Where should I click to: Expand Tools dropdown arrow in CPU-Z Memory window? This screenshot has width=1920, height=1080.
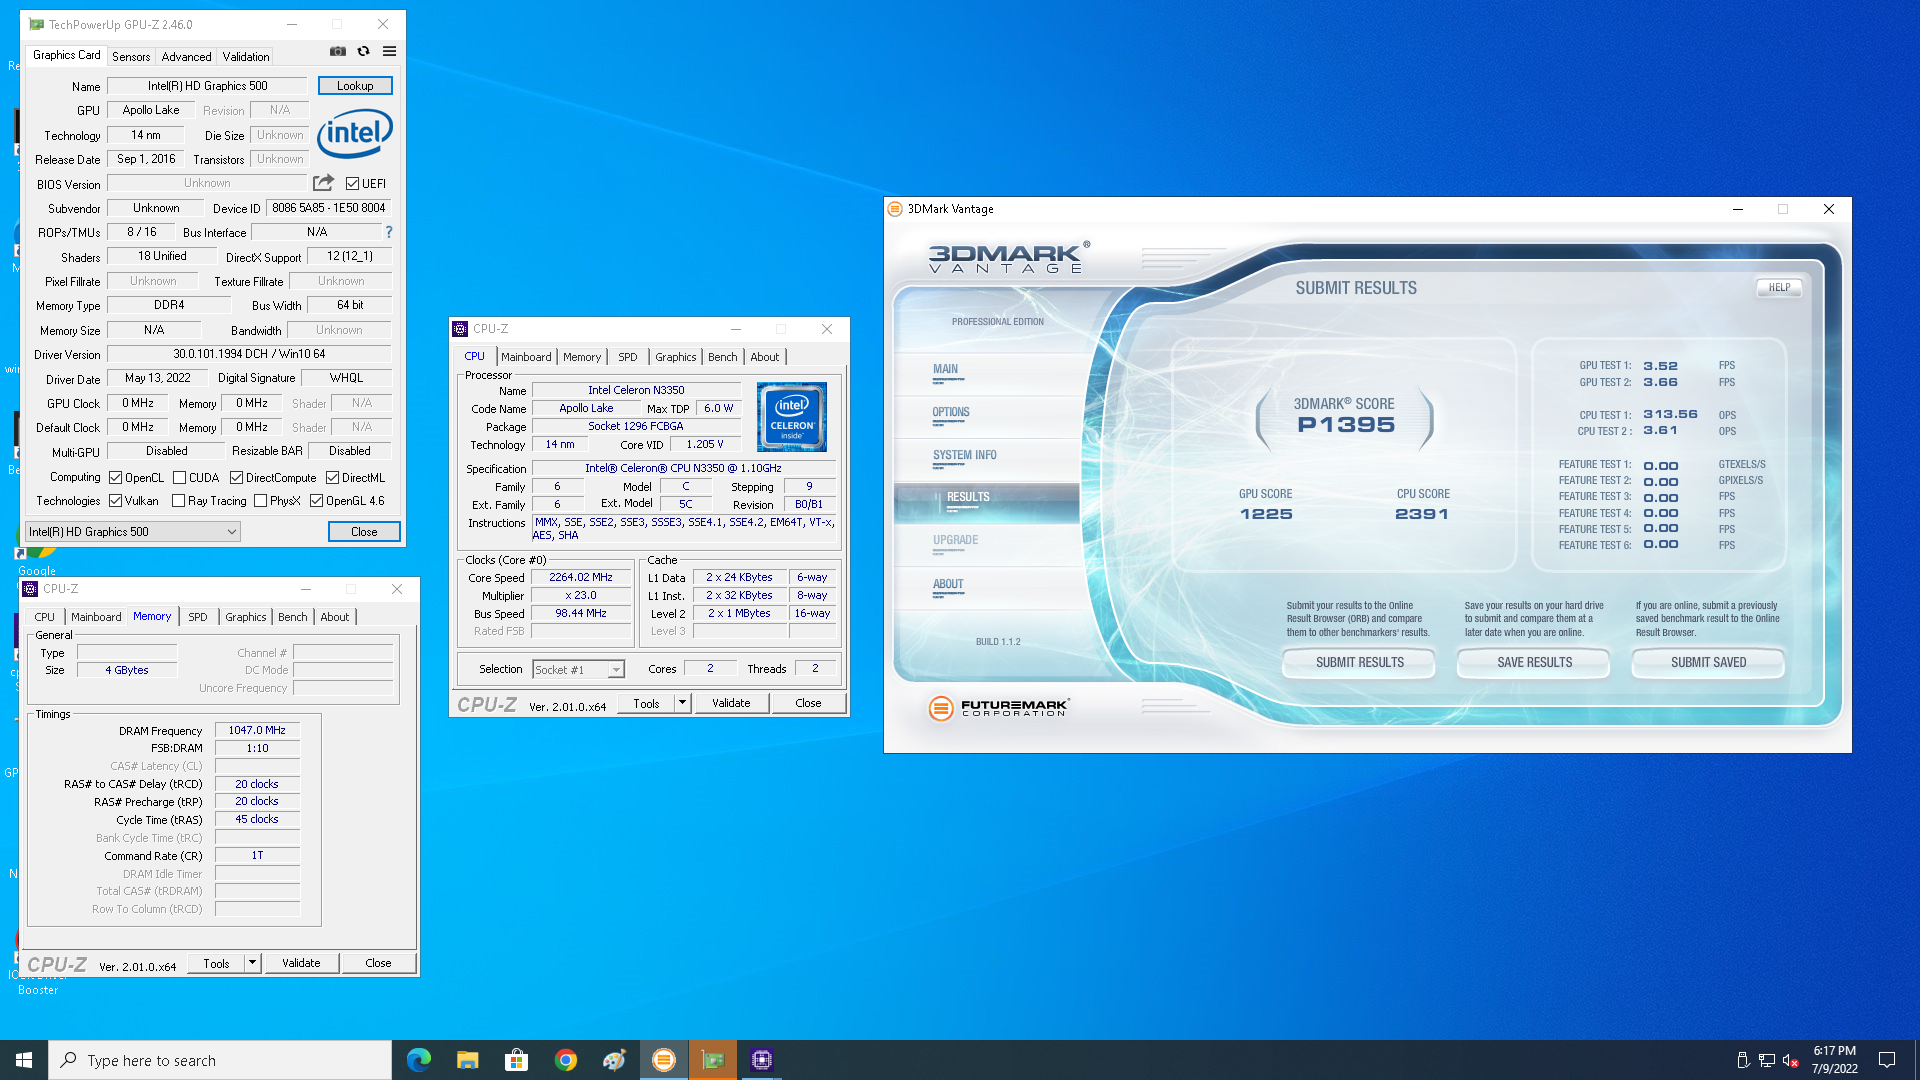pos(253,963)
